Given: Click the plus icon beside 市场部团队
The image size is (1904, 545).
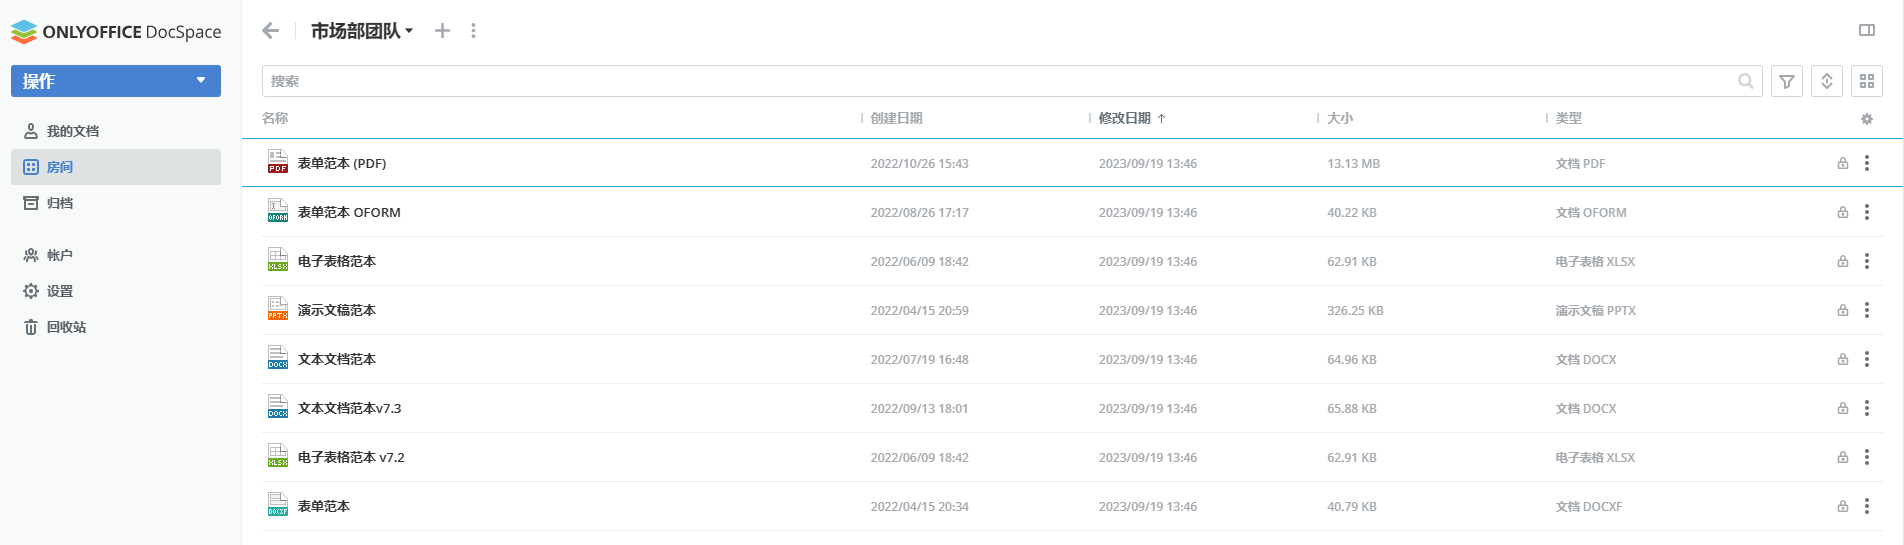Looking at the screenshot, I should click(x=442, y=31).
